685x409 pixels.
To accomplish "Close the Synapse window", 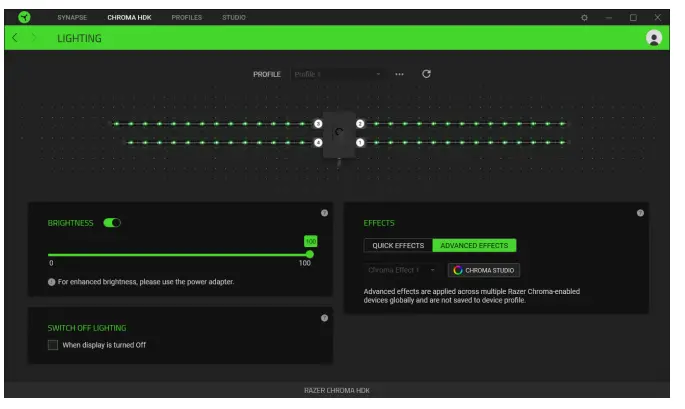I will click(657, 17).
